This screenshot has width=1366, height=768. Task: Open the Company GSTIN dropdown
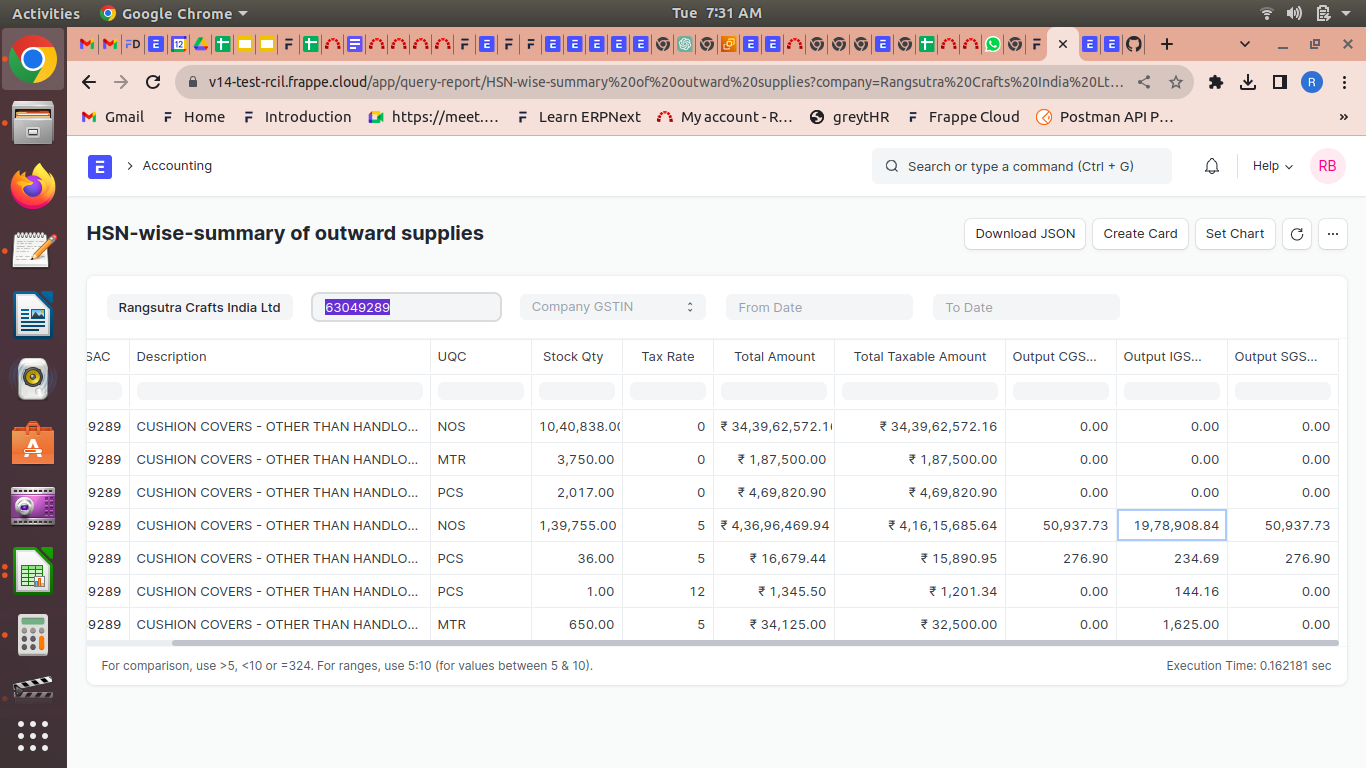[x=612, y=307]
